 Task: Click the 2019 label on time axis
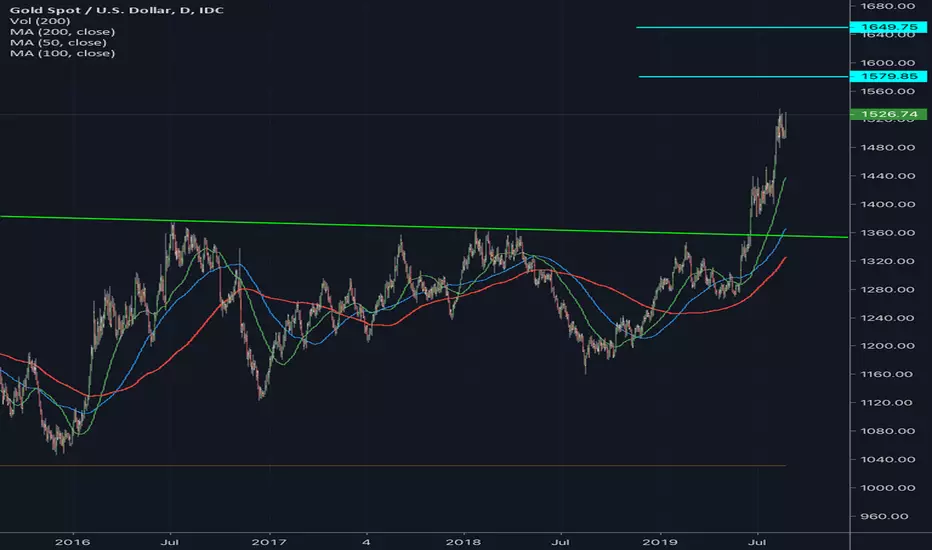click(659, 542)
